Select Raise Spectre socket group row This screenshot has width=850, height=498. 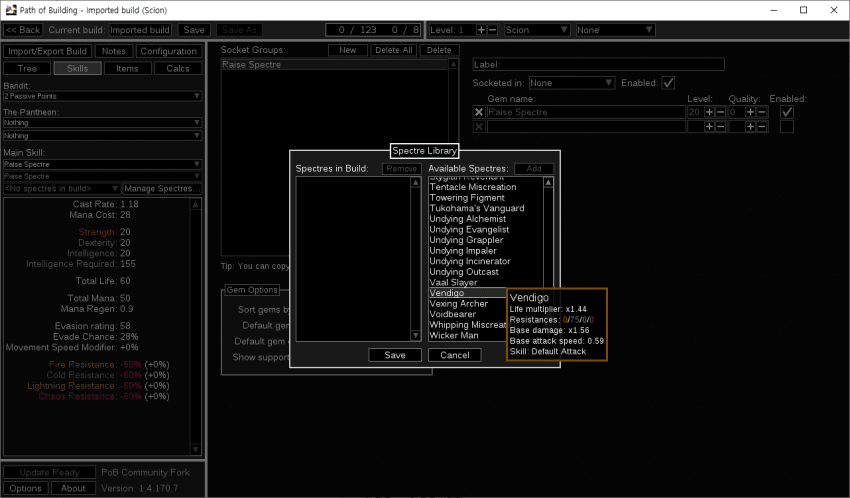[334, 64]
